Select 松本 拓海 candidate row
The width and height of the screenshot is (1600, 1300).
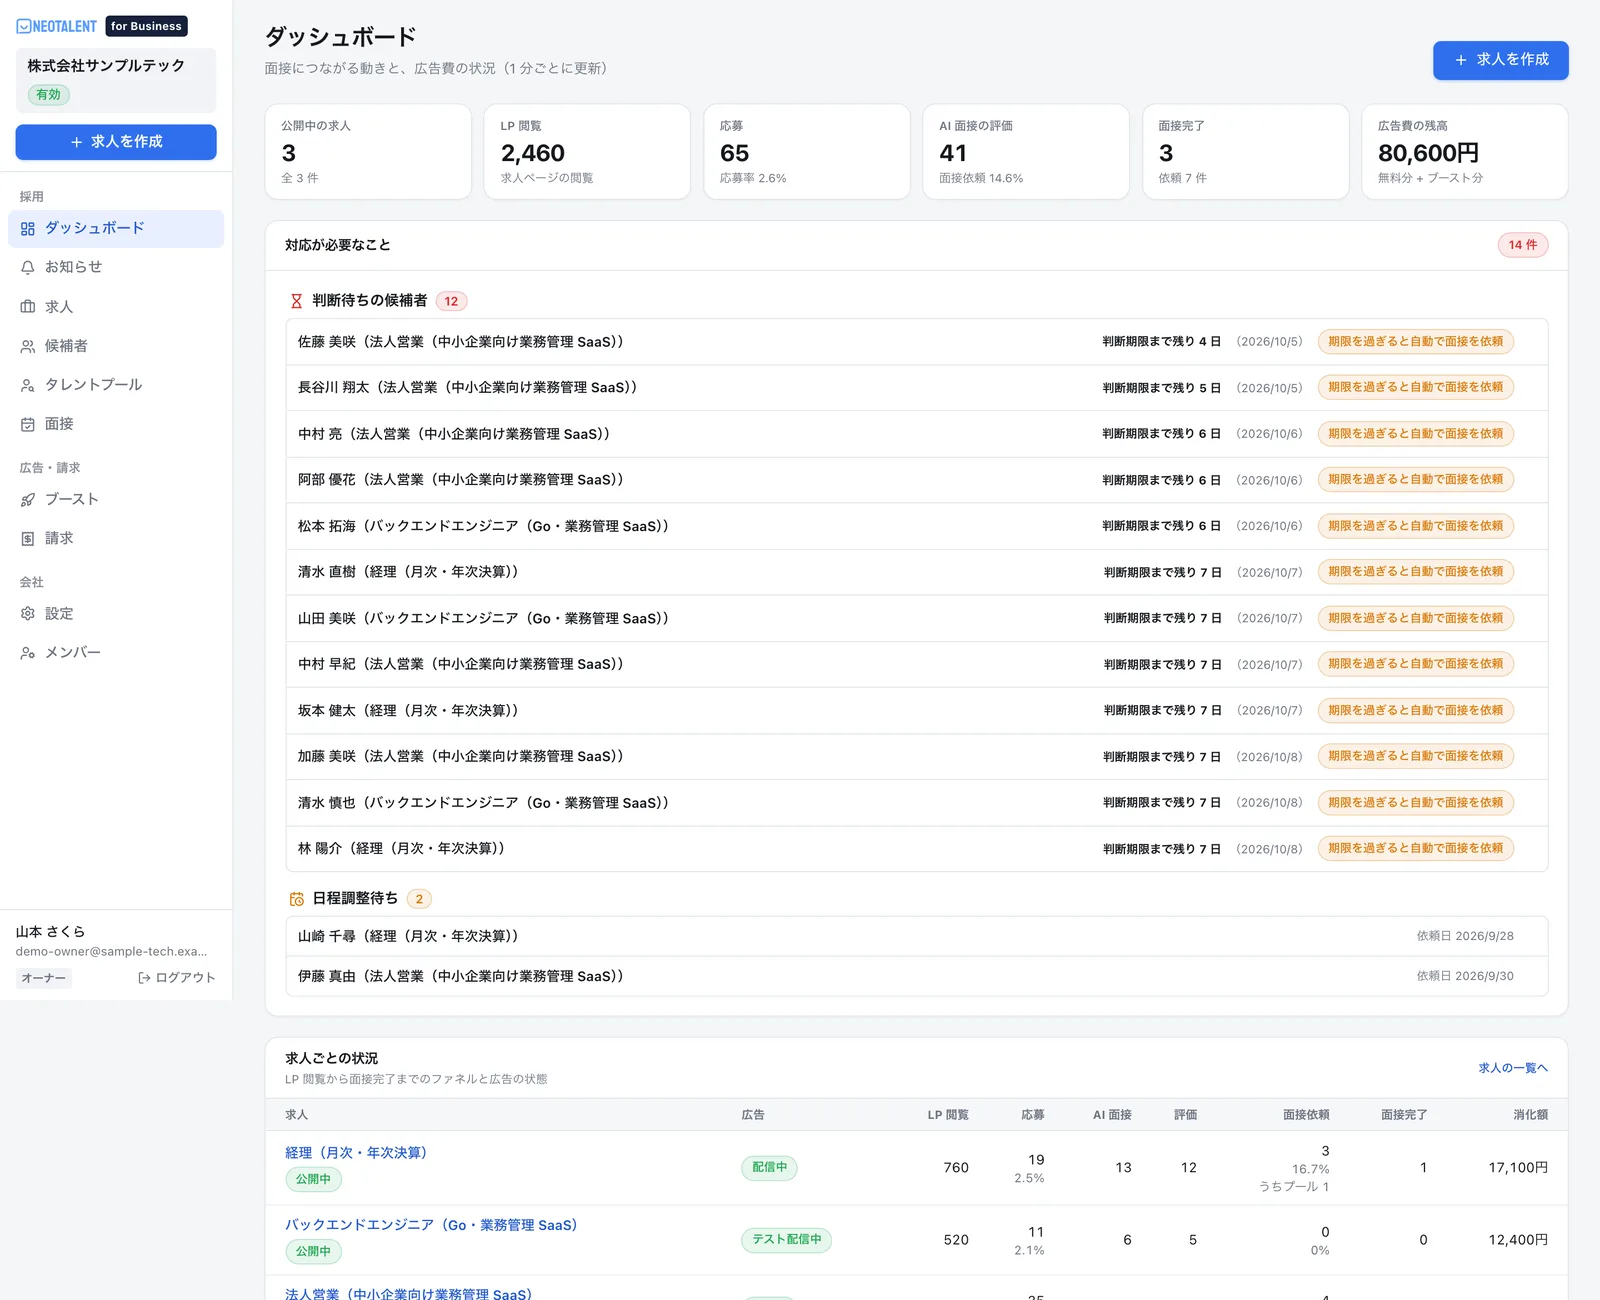click(916, 526)
